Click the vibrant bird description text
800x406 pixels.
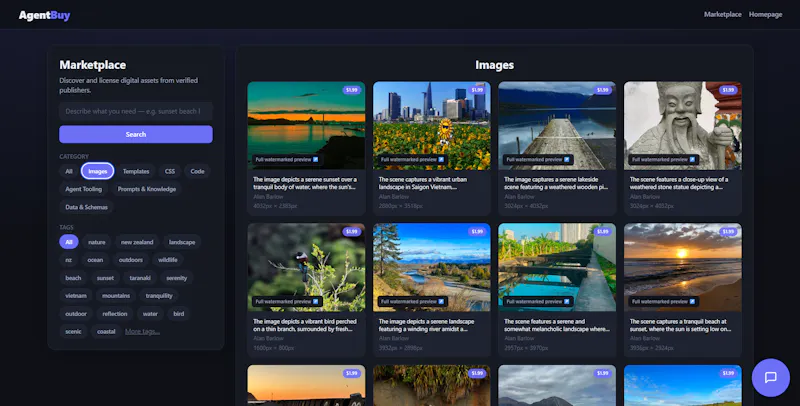(x=305, y=325)
